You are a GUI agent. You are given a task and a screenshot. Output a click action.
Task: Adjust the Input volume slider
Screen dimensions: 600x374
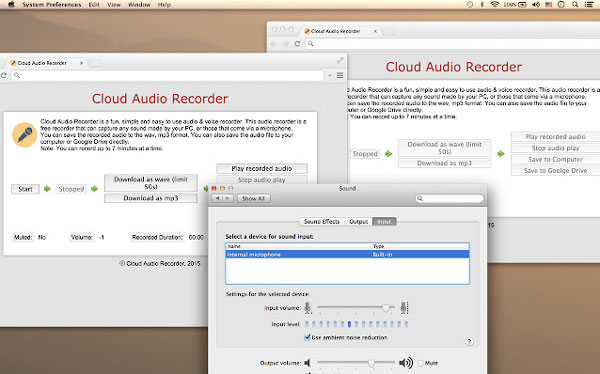tap(386, 307)
